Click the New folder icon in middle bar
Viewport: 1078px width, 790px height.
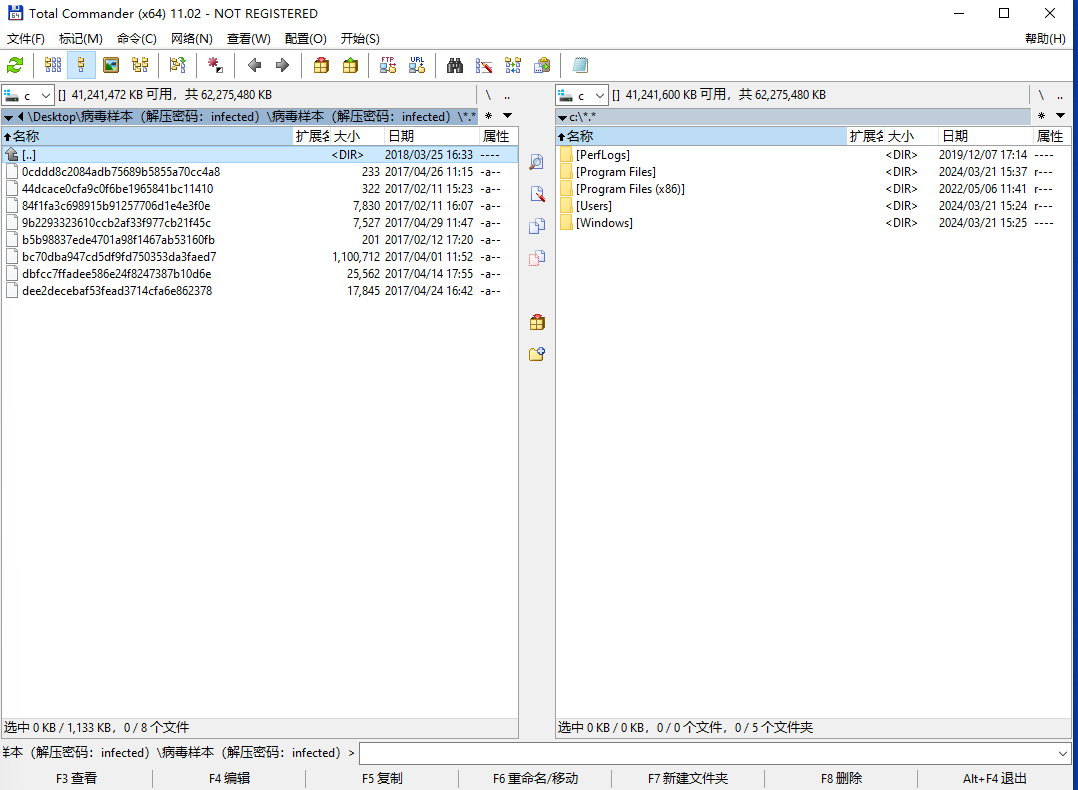(x=537, y=354)
